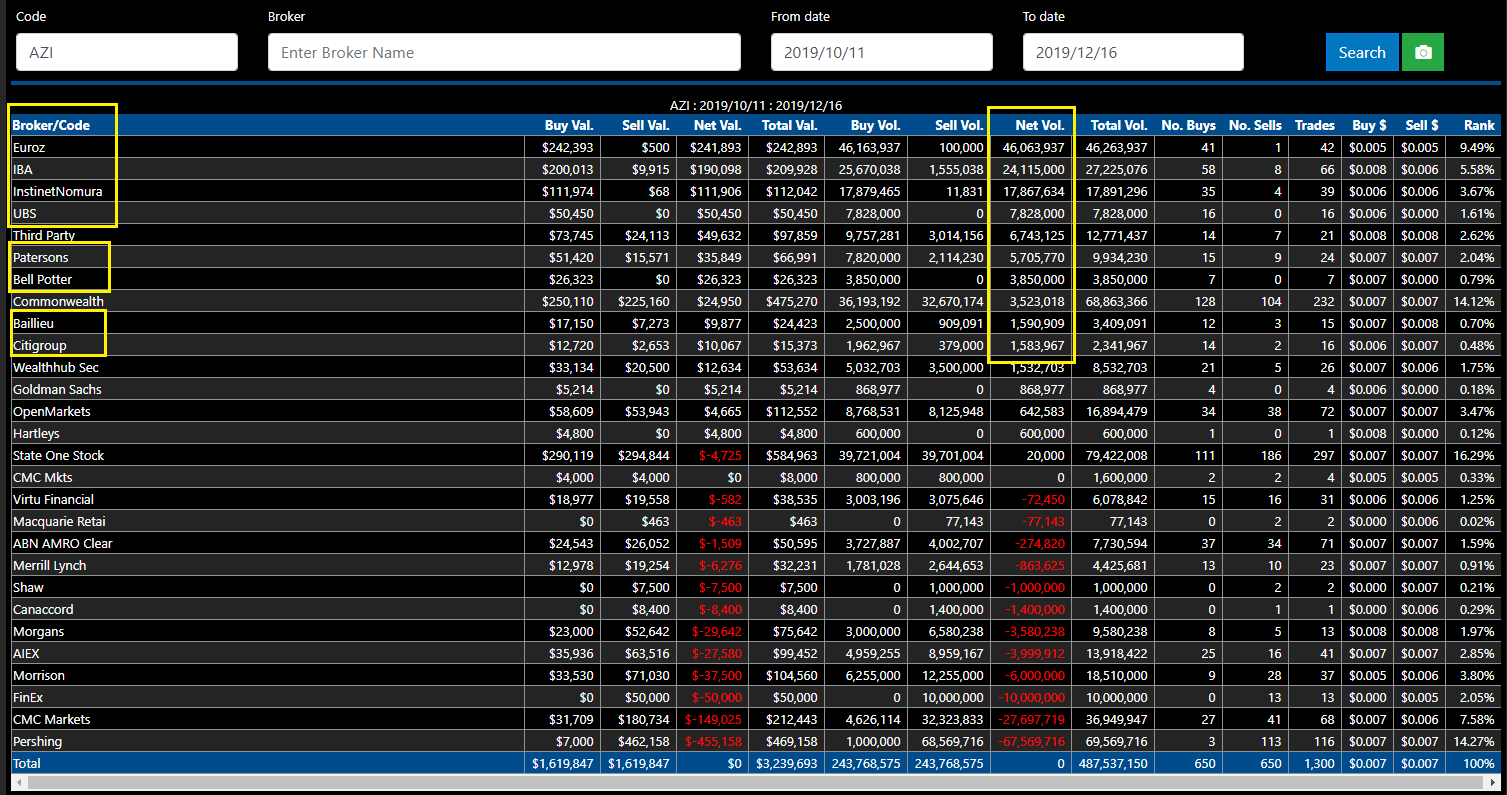Image resolution: width=1507 pixels, height=795 pixels.
Task: Select the Virtu Financial broker name
Action: (x=53, y=499)
